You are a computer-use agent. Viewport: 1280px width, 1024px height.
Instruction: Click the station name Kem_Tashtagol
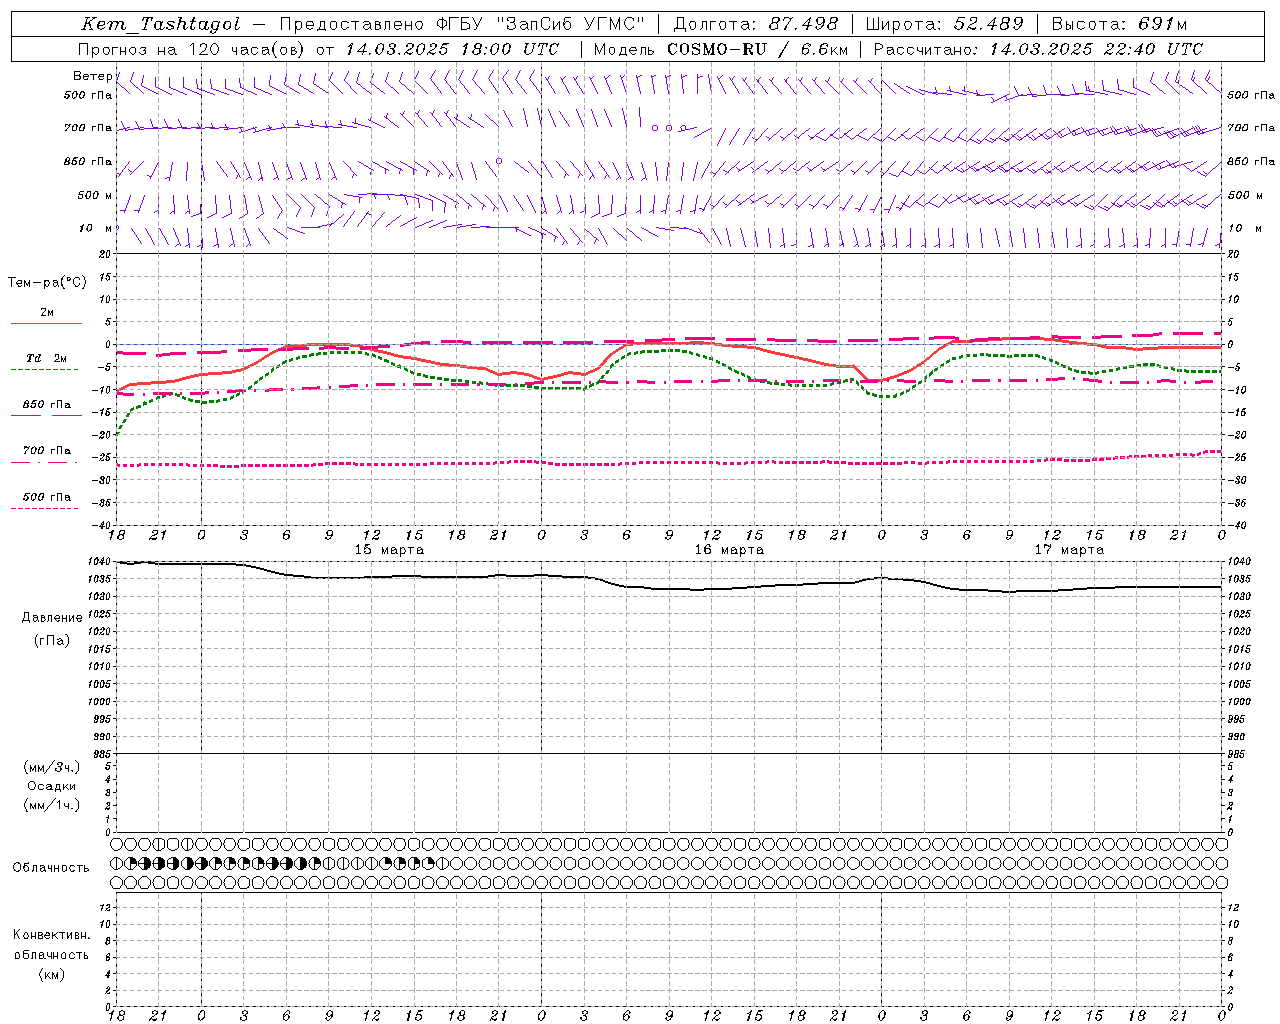pyautogui.click(x=161, y=24)
